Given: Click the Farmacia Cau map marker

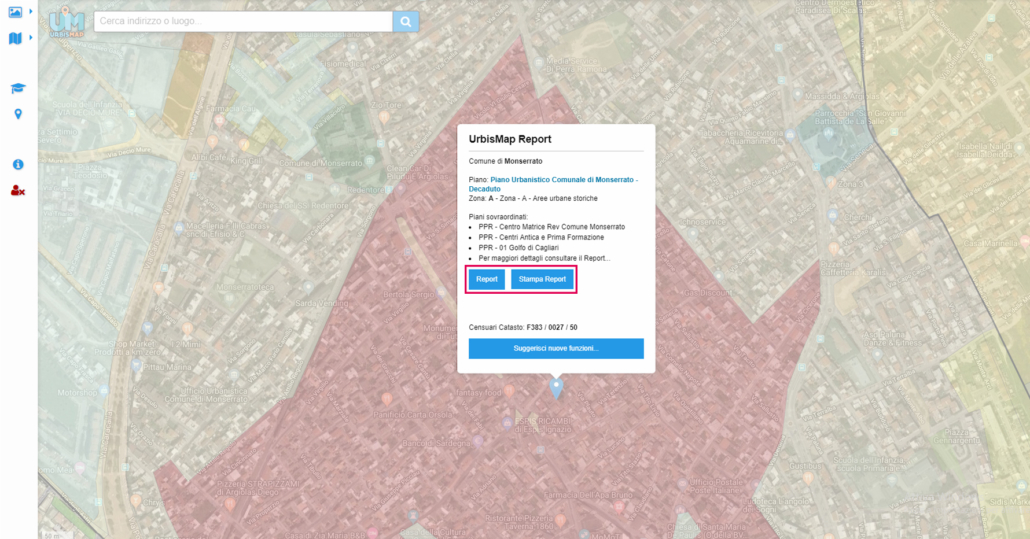Looking at the screenshot, I should pyautogui.click(x=220, y=120).
